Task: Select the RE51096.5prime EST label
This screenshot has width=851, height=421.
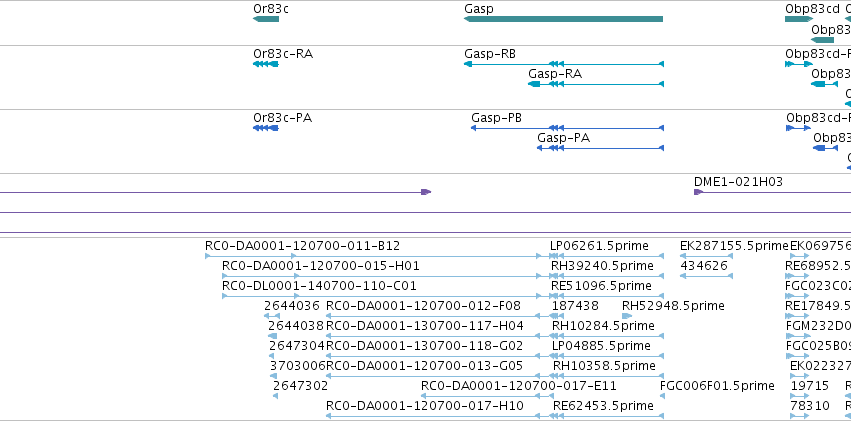Action: coord(601,285)
